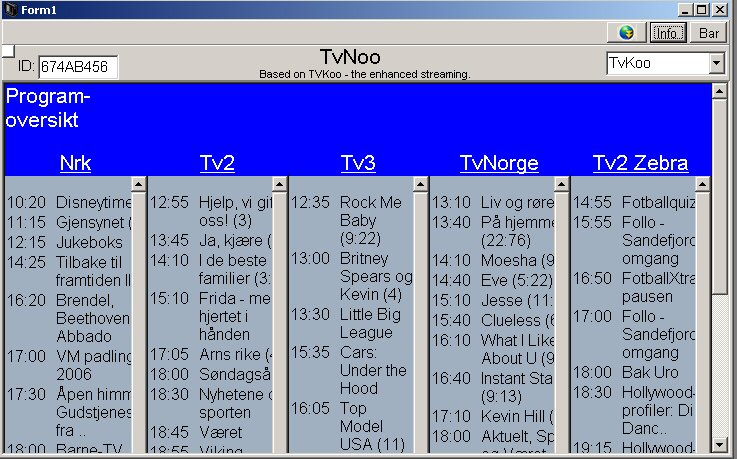Select the 13:10 Liv og røre entry
This screenshot has width=737, height=459.
point(493,202)
